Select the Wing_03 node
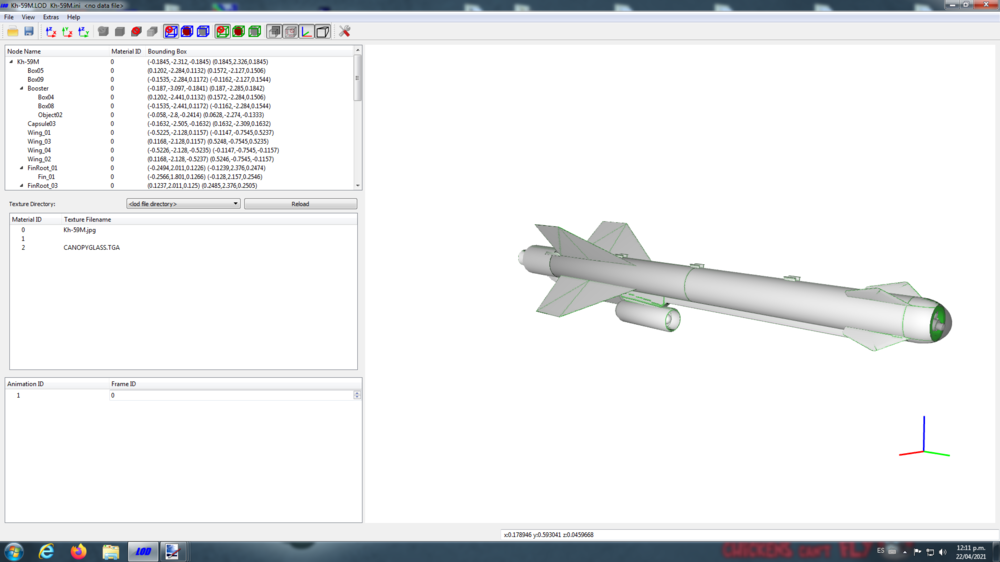This screenshot has height=562, width=1000. point(39,142)
